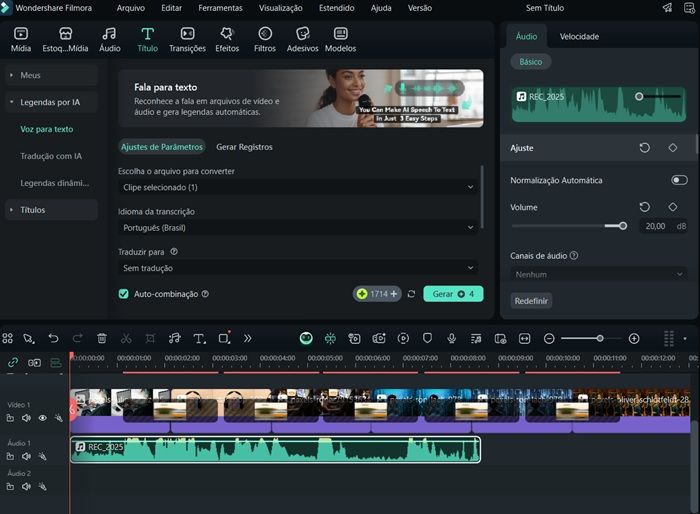Image resolution: width=700 pixels, height=514 pixels.
Task: Reset Ajuste section with circular arrow
Action: (644, 147)
